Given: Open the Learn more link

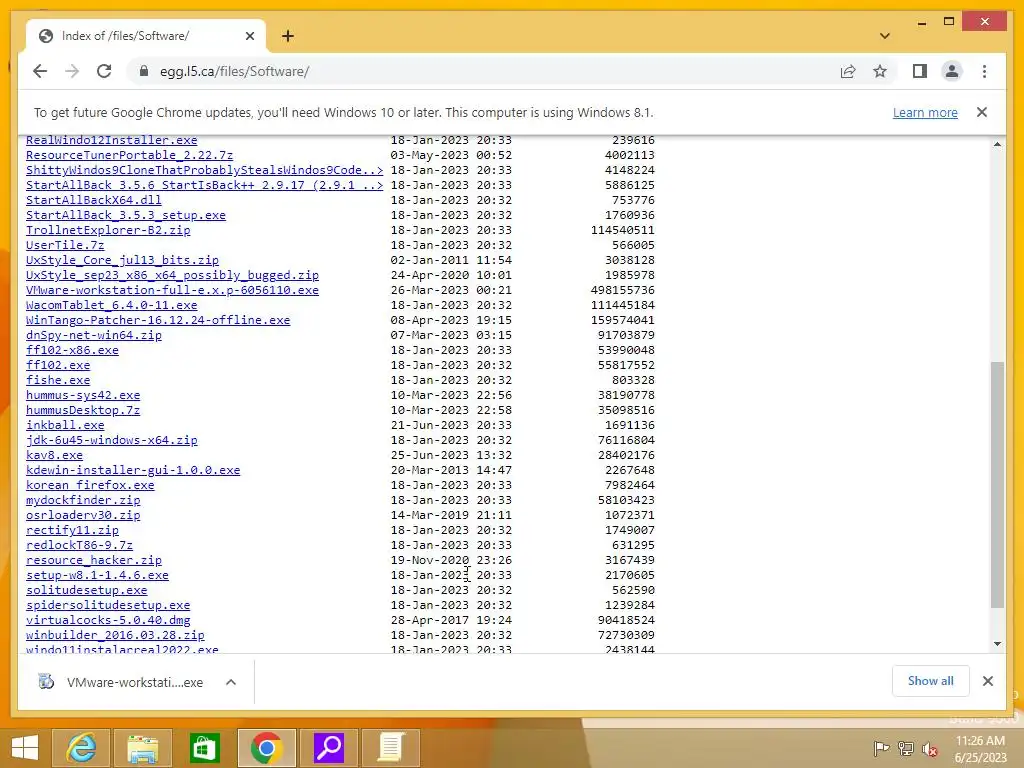Looking at the screenshot, I should [925, 112].
